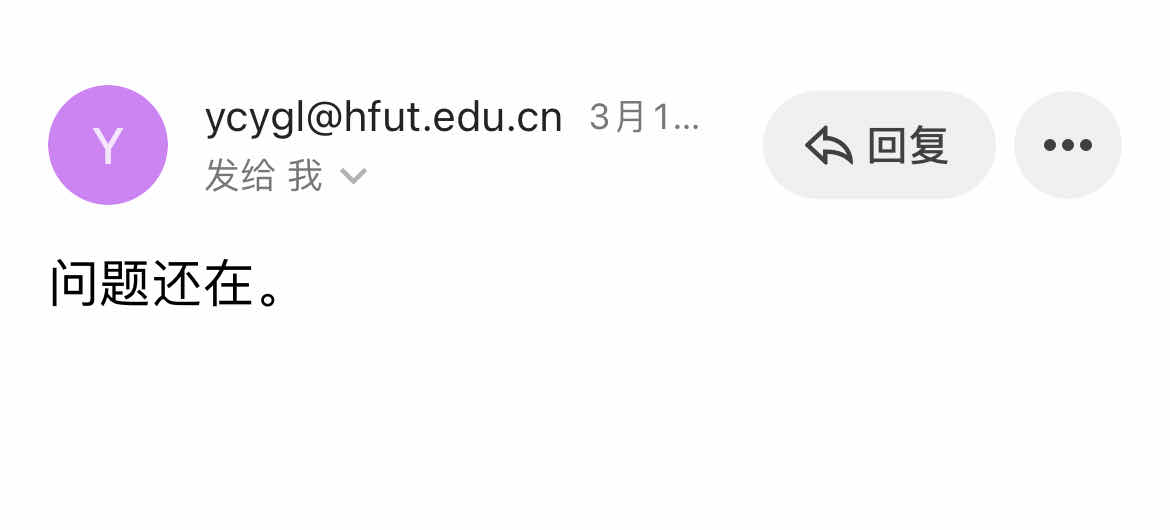Tap the middle dot of more button
Image resolution: width=1170 pixels, height=530 pixels.
pyautogui.click(x=1067, y=146)
